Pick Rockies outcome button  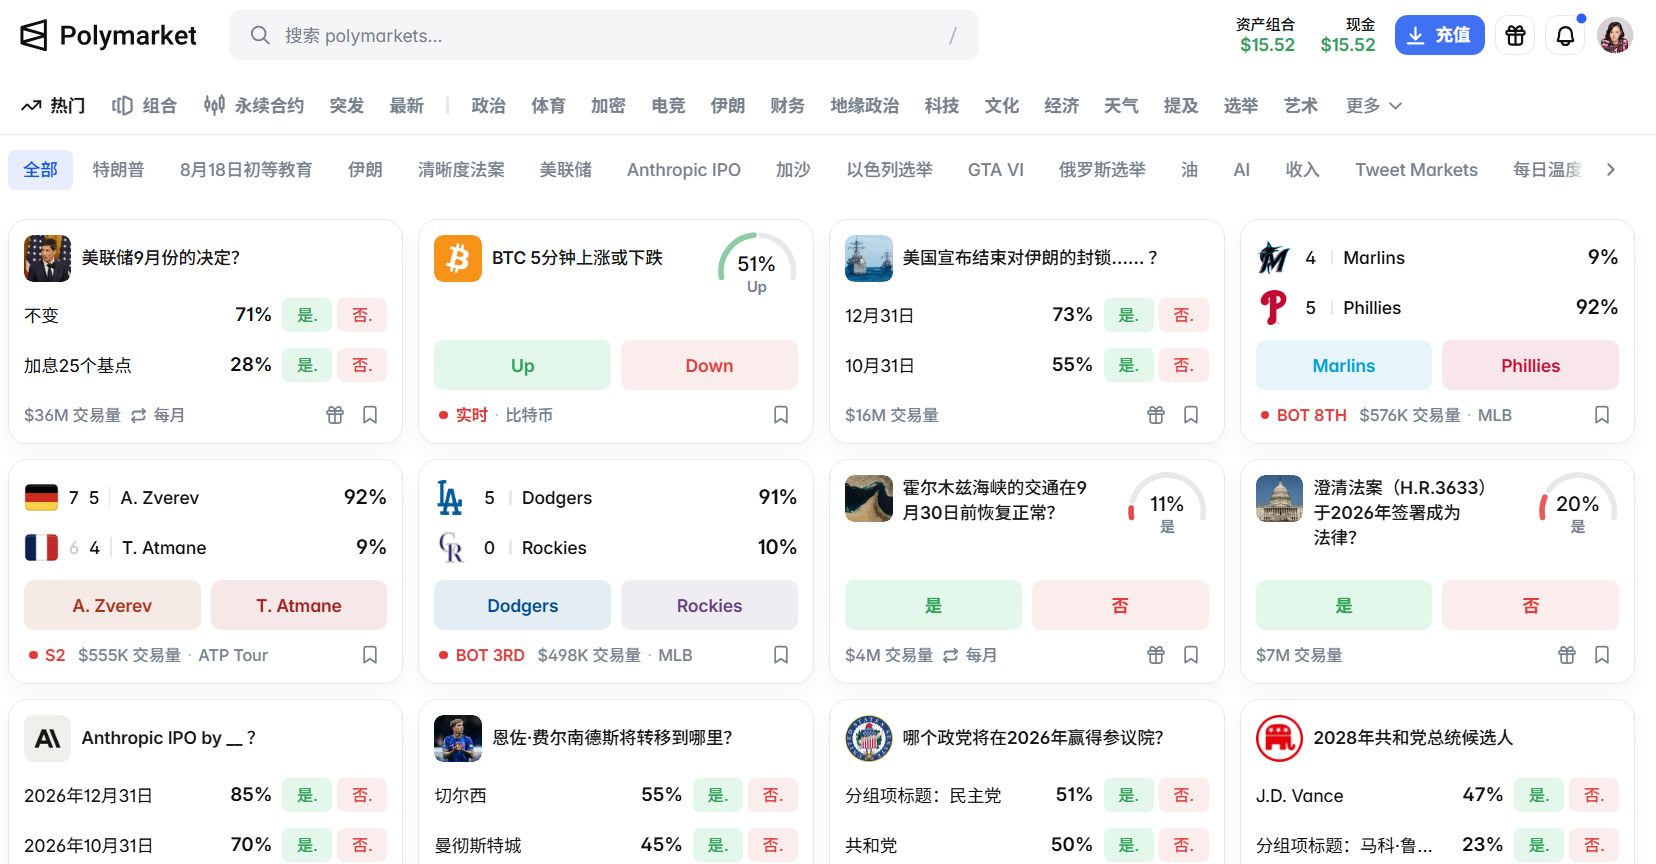pyautogui.click(x=709, y=605)
